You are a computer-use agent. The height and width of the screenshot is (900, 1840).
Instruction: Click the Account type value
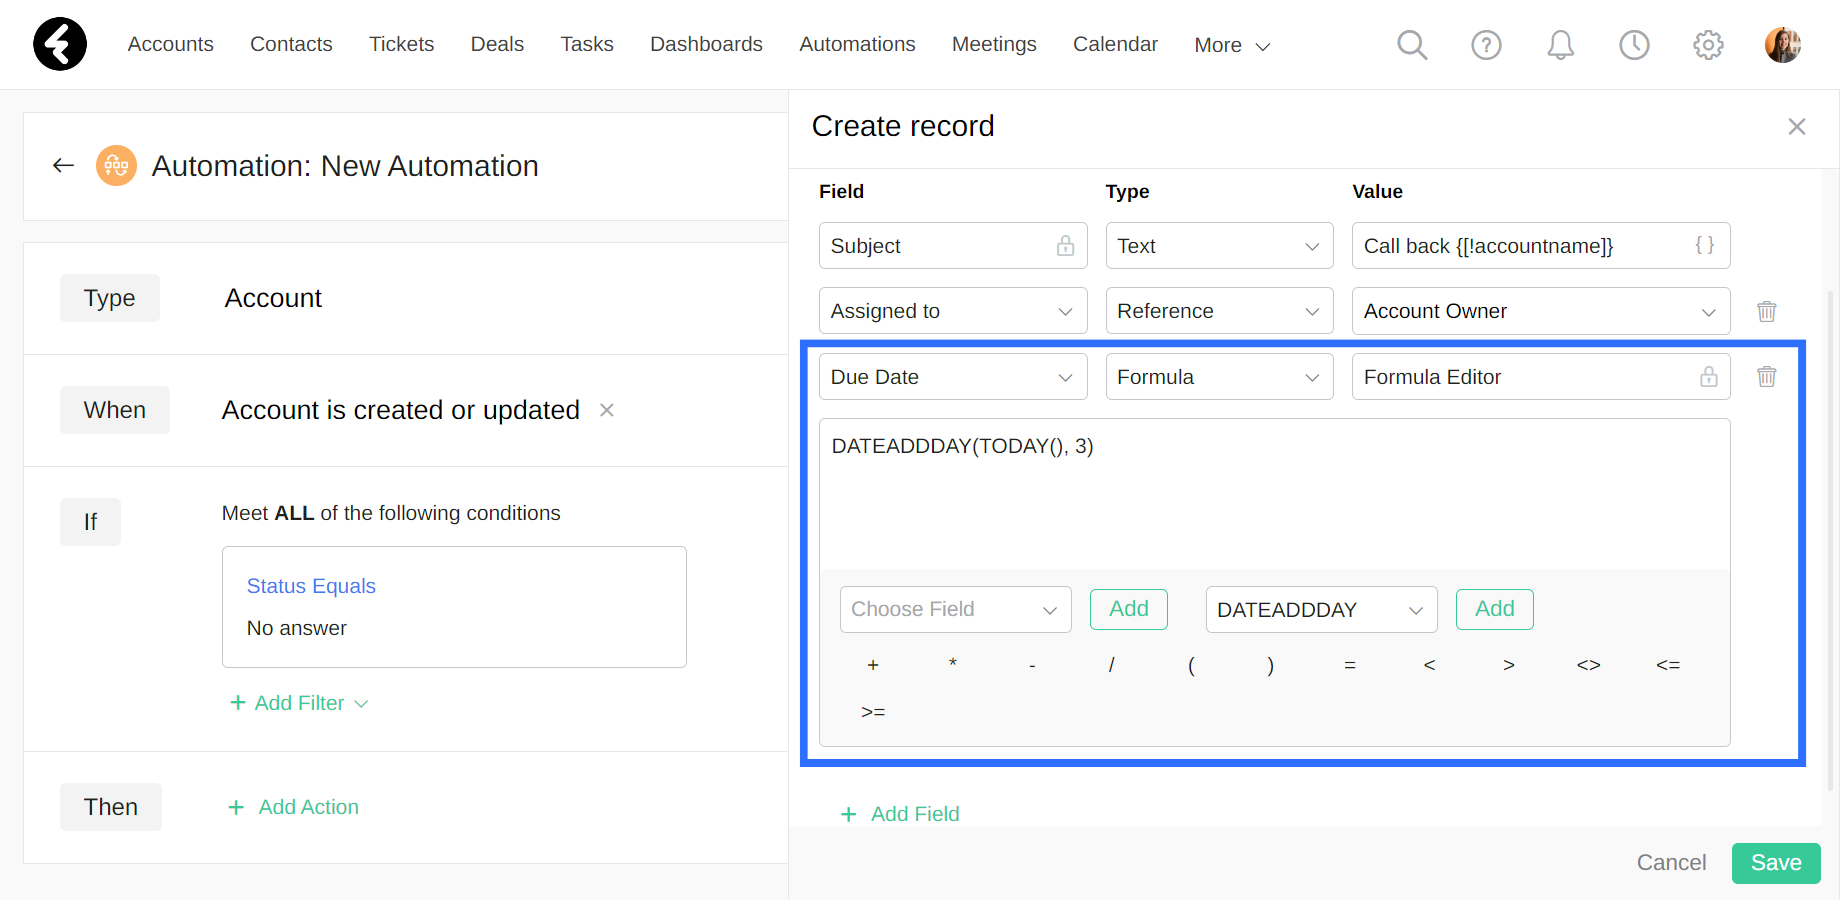click(x=273, y=298)
